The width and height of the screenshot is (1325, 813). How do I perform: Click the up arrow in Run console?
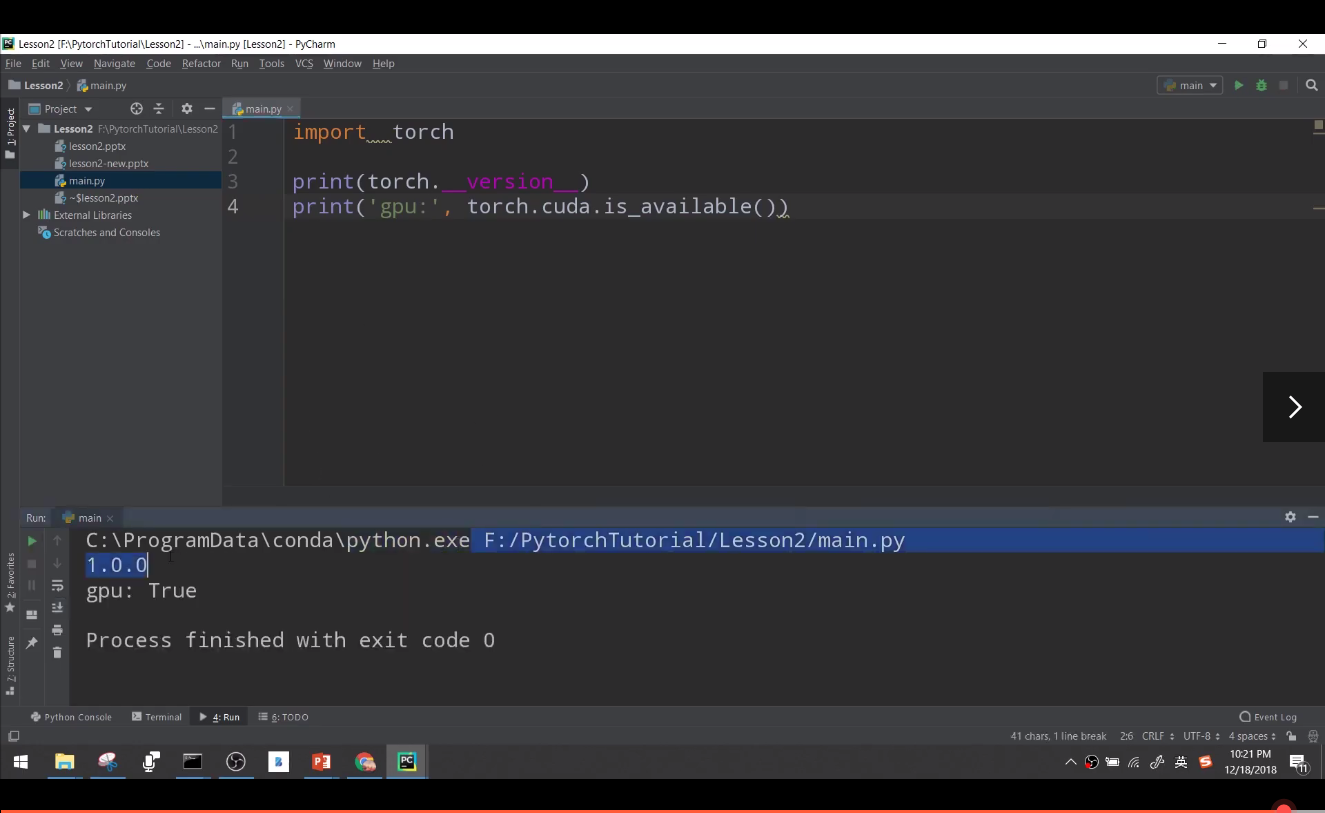tap(57, 541)
